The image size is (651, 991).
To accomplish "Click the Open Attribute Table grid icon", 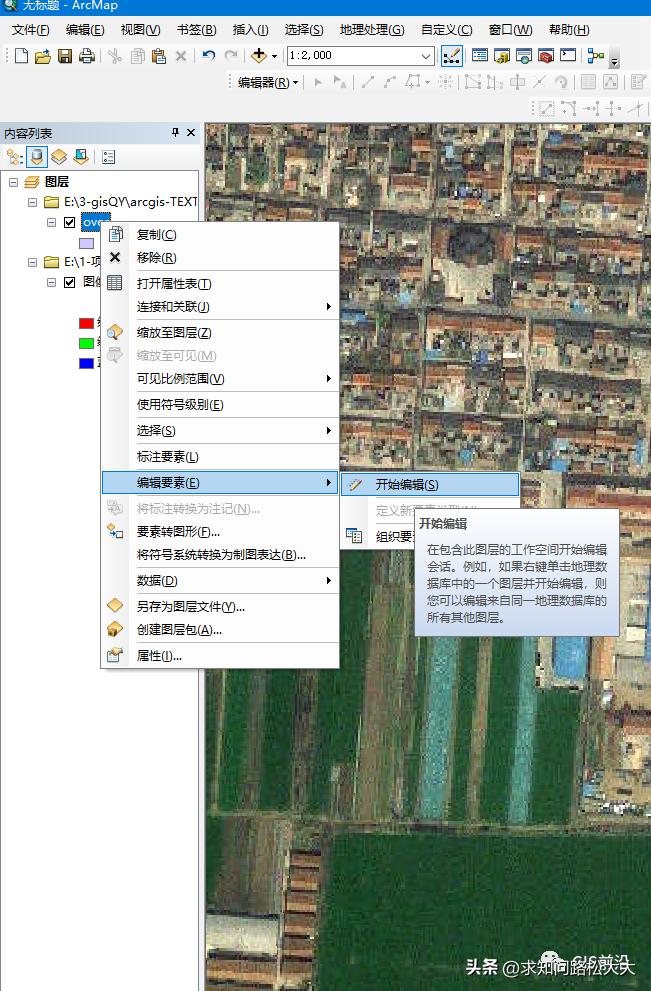I will click(x=114, y=283).
